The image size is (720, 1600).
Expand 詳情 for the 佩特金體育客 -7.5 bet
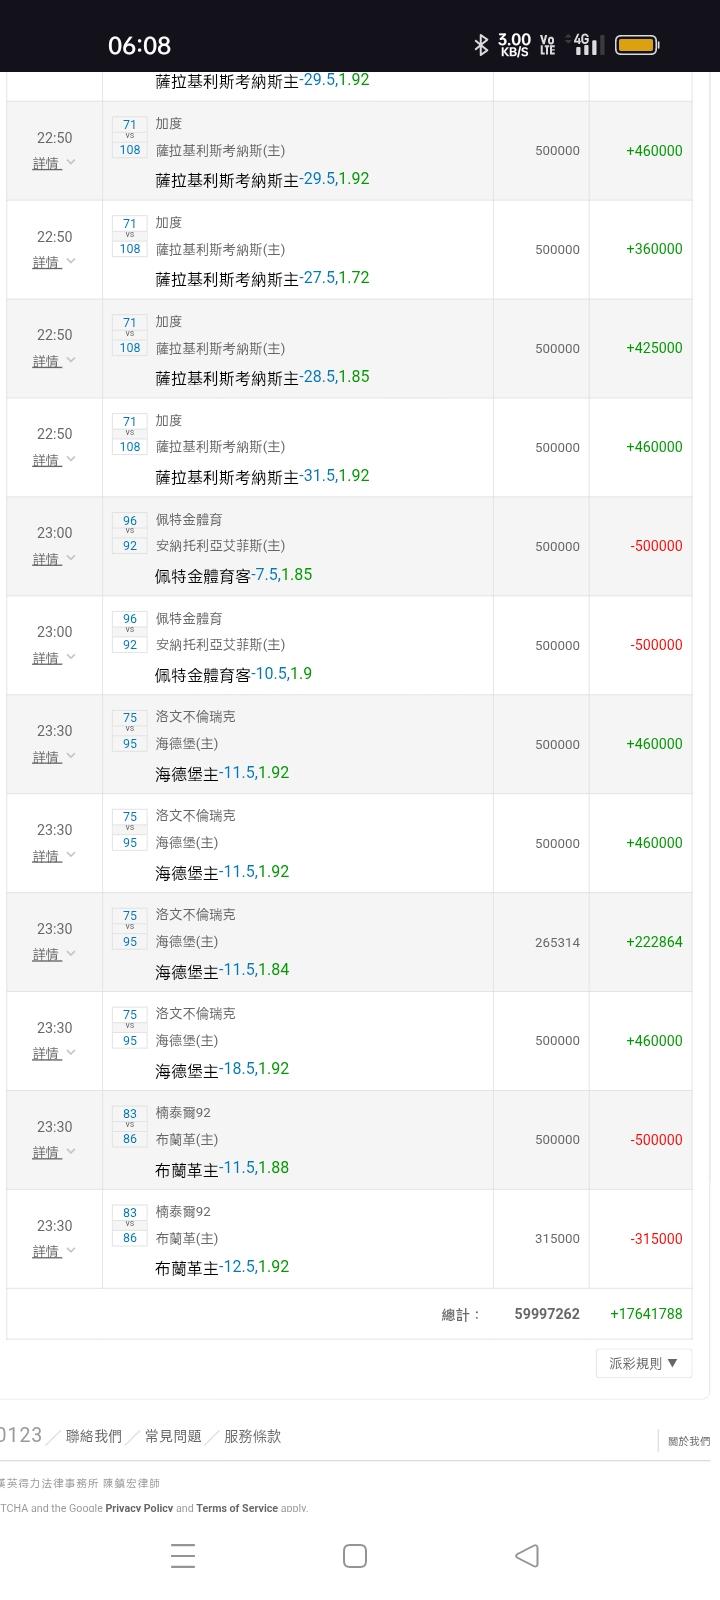tap(54, 559)
